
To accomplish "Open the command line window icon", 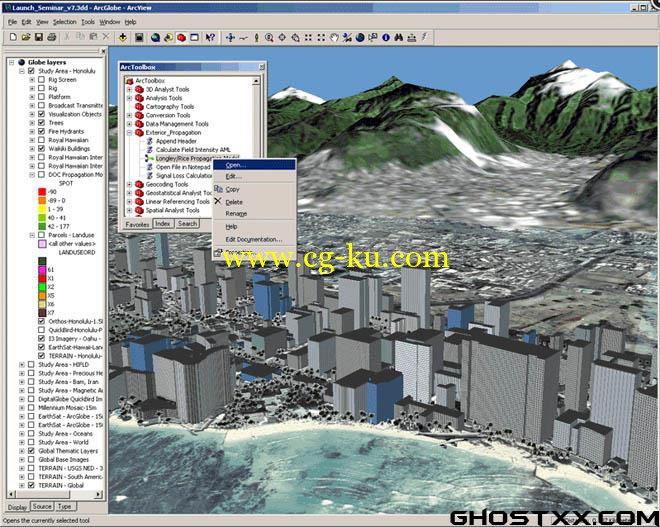I will pos(194,37).
